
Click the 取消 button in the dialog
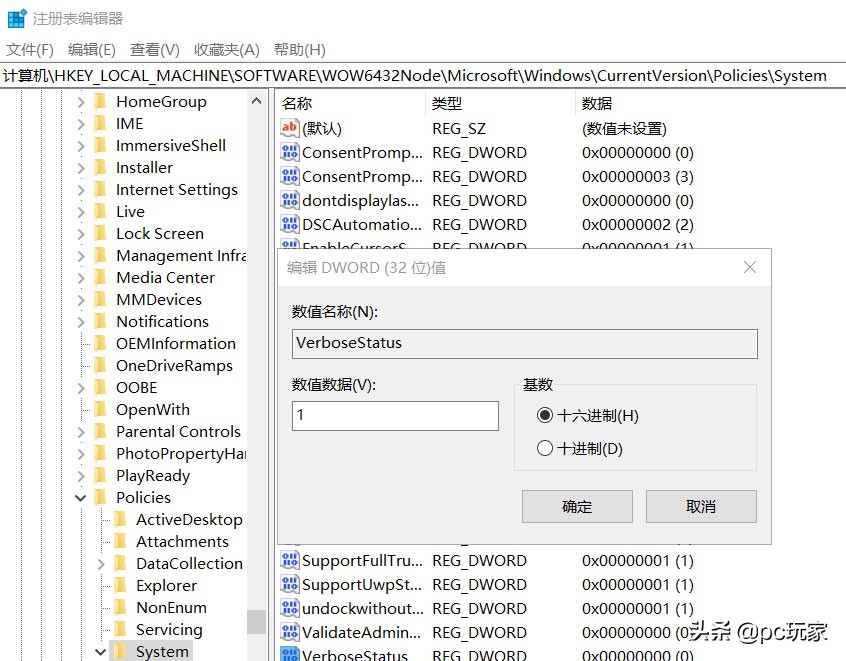(x=700, y=506)
